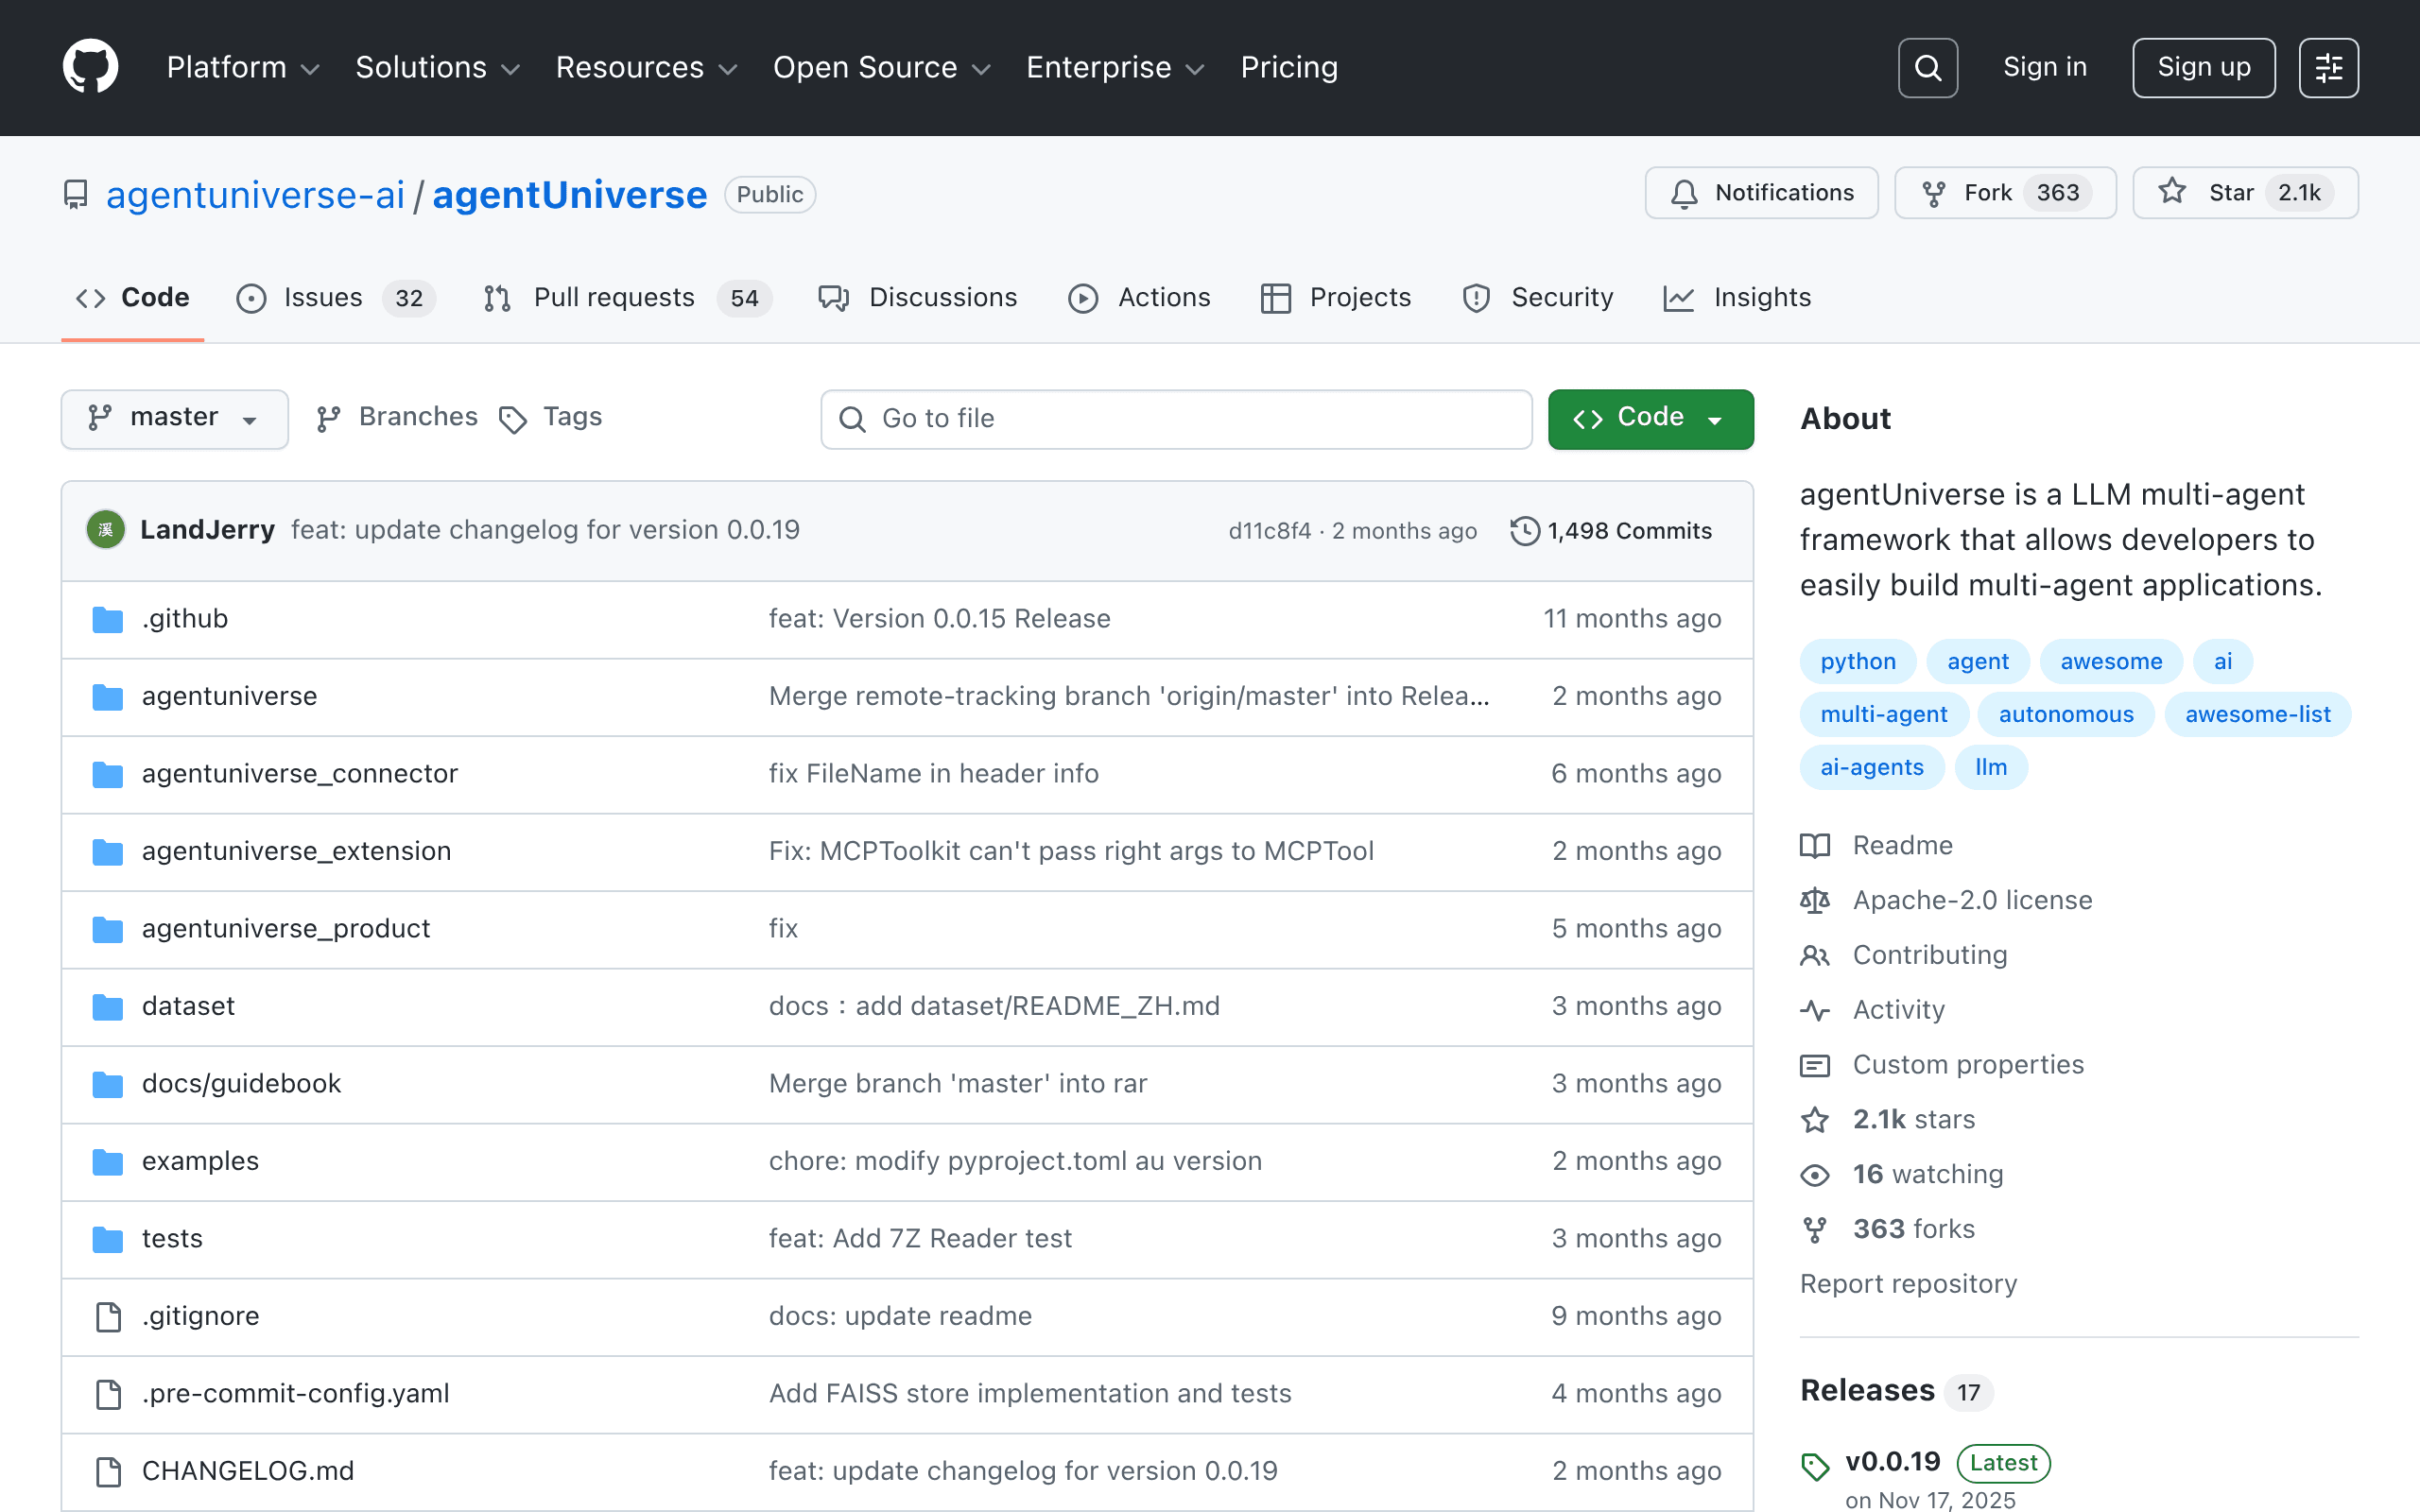This screenshot has width=2420, height=1512.
Task: Click the awesome-list topic tag
Action: point(2257,714)
